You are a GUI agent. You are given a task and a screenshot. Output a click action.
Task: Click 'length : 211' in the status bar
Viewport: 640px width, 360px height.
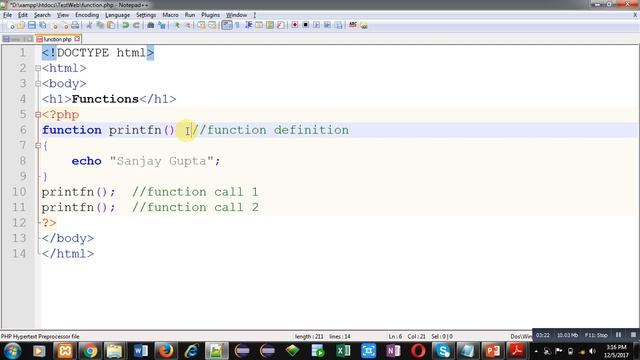(x=309, y=337)
